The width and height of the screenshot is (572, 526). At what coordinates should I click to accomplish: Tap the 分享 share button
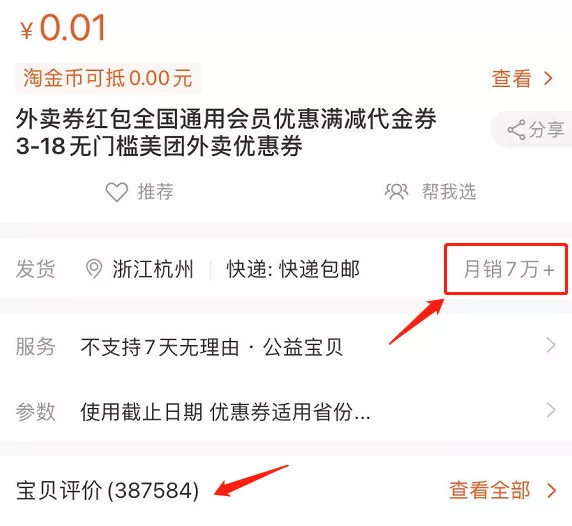coord(536,130)
